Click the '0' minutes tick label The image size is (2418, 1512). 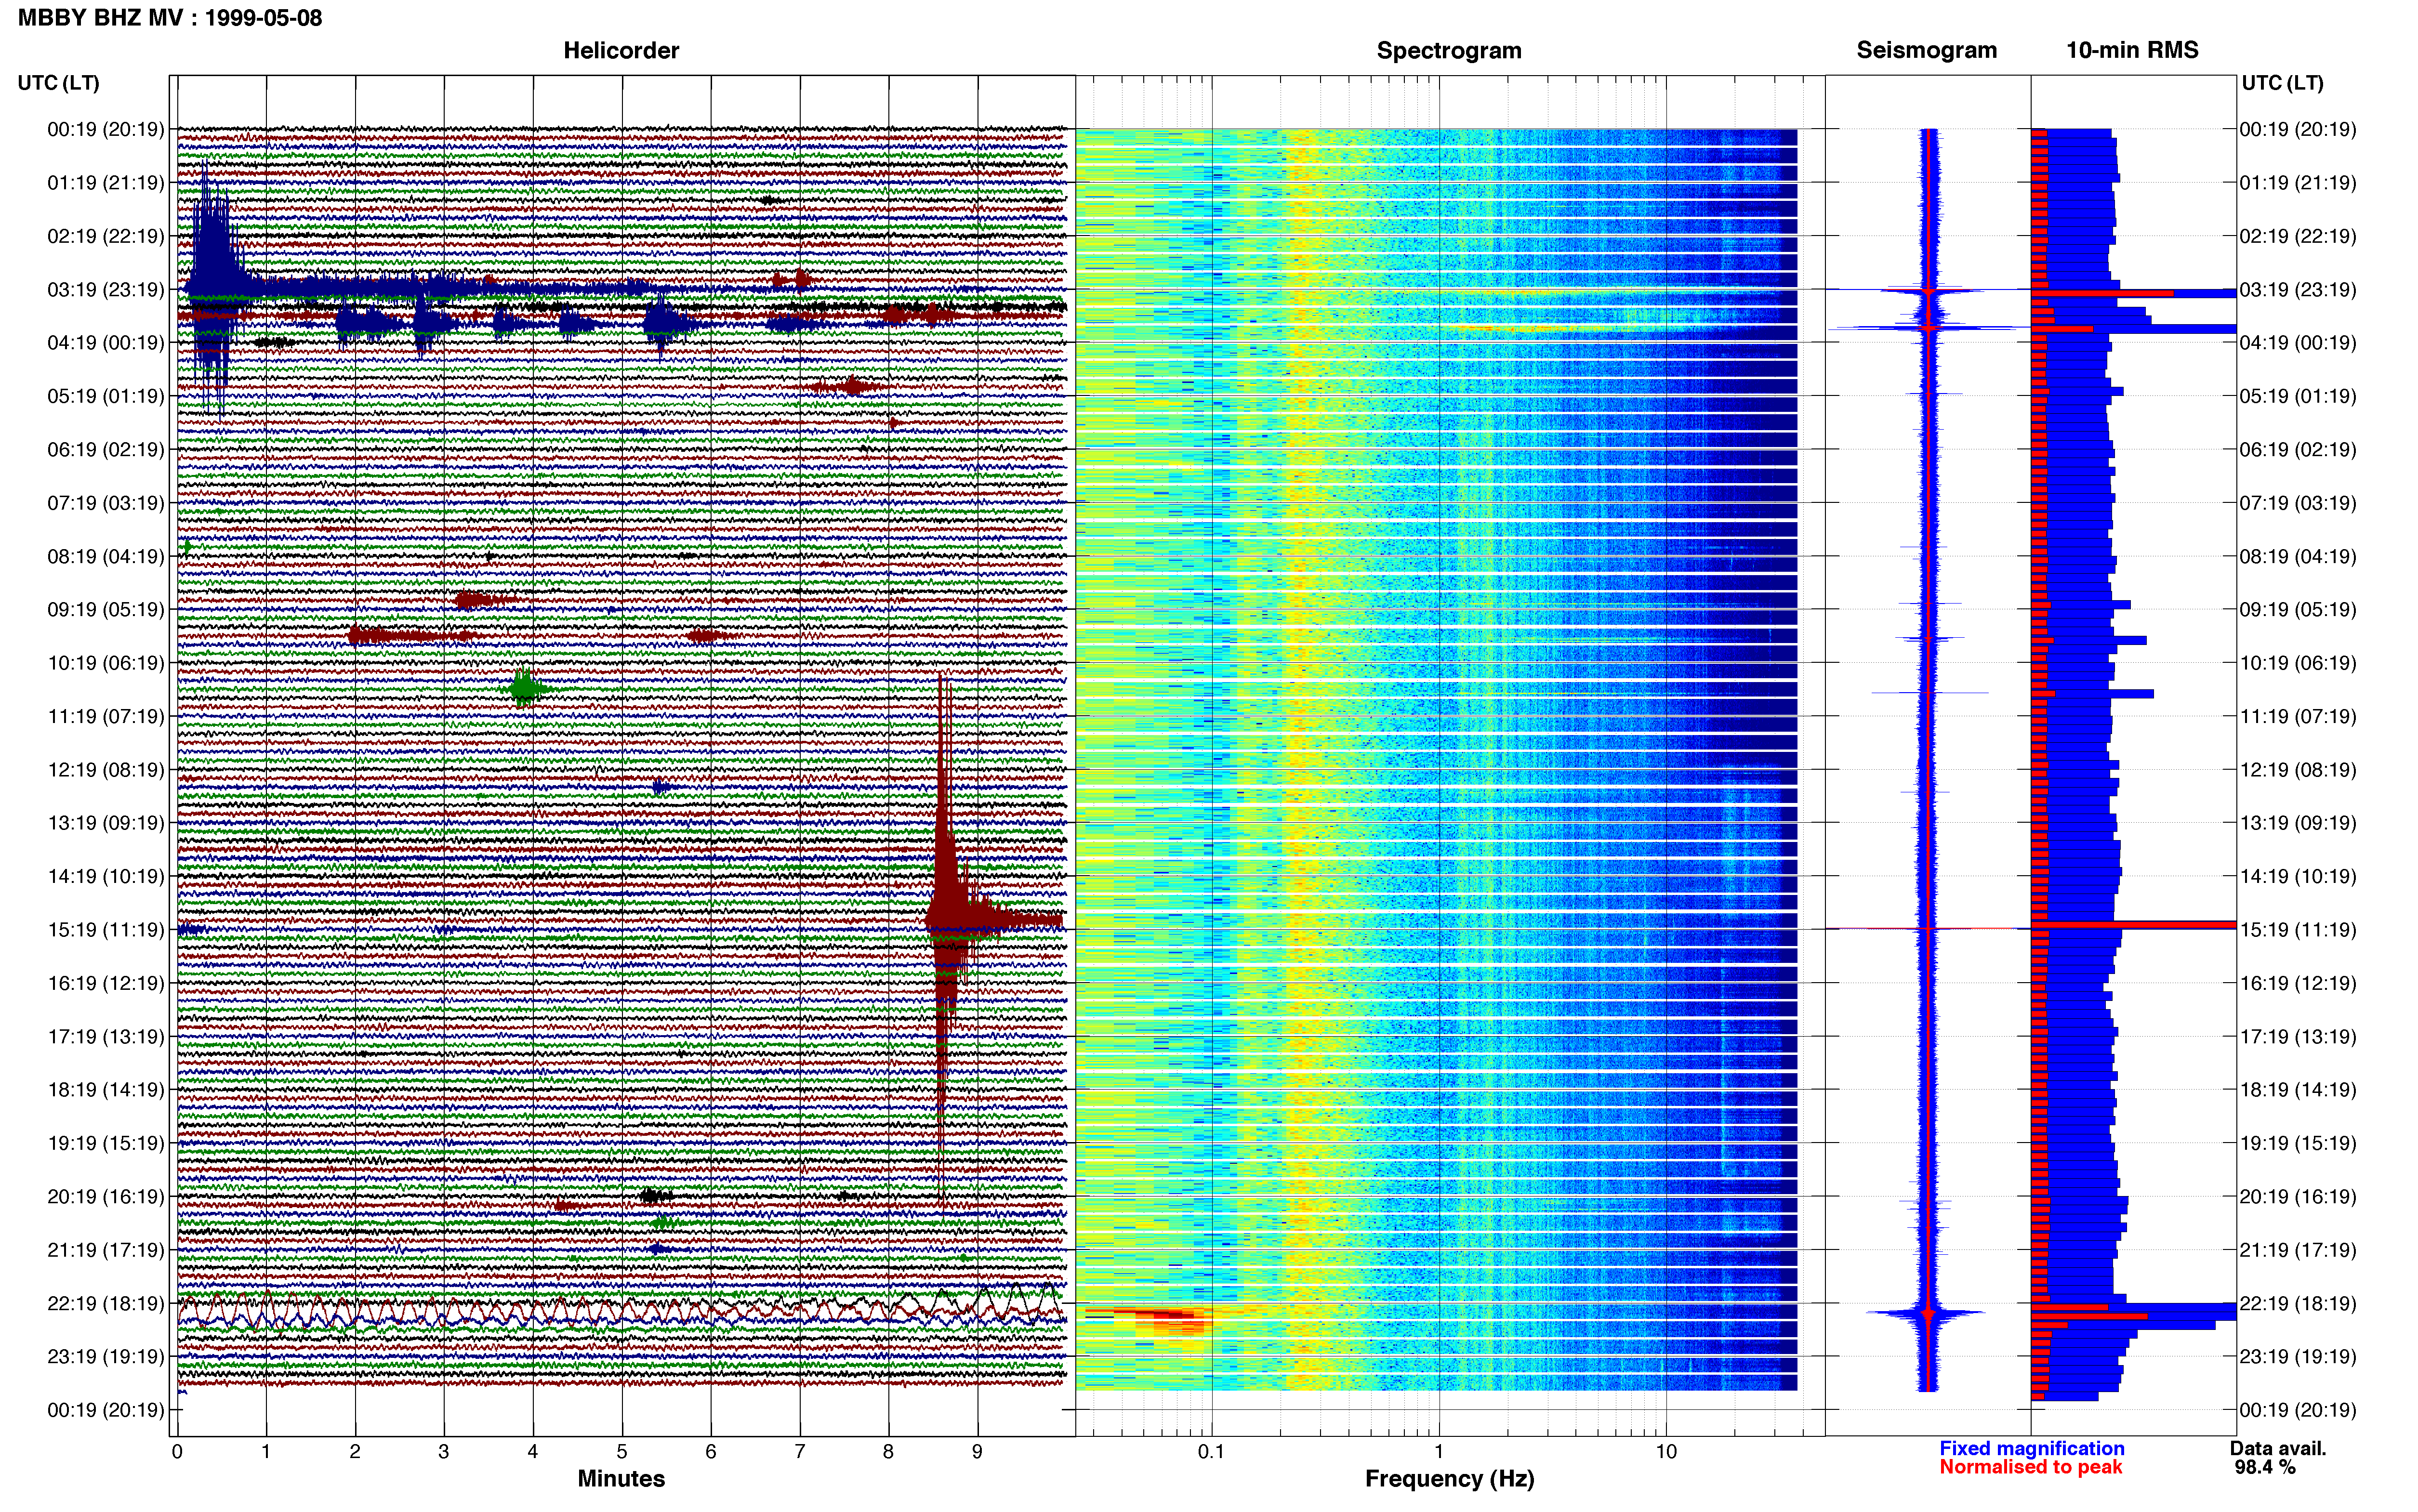click(x=177, y=1452)
